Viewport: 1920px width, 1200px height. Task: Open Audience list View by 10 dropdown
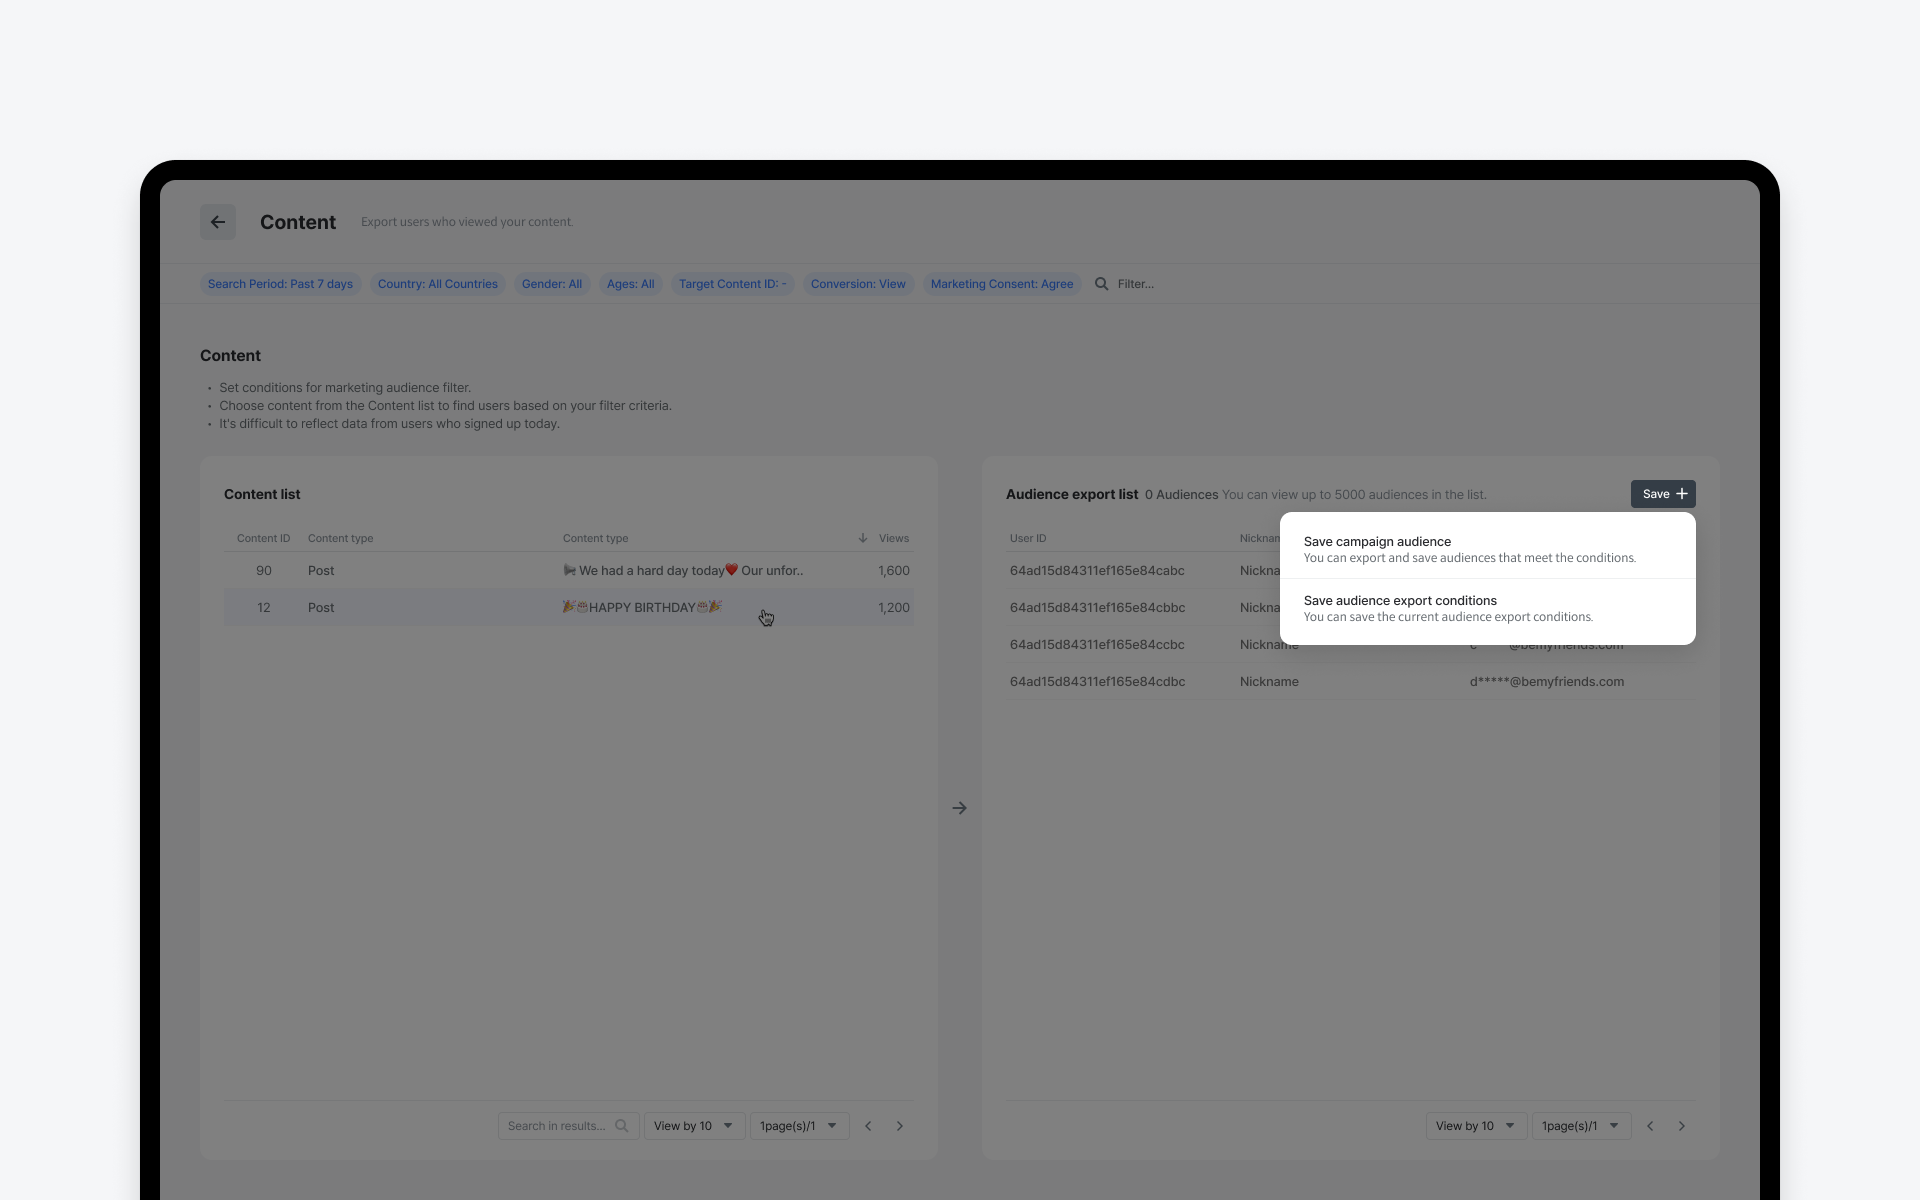(1476, 1126)
